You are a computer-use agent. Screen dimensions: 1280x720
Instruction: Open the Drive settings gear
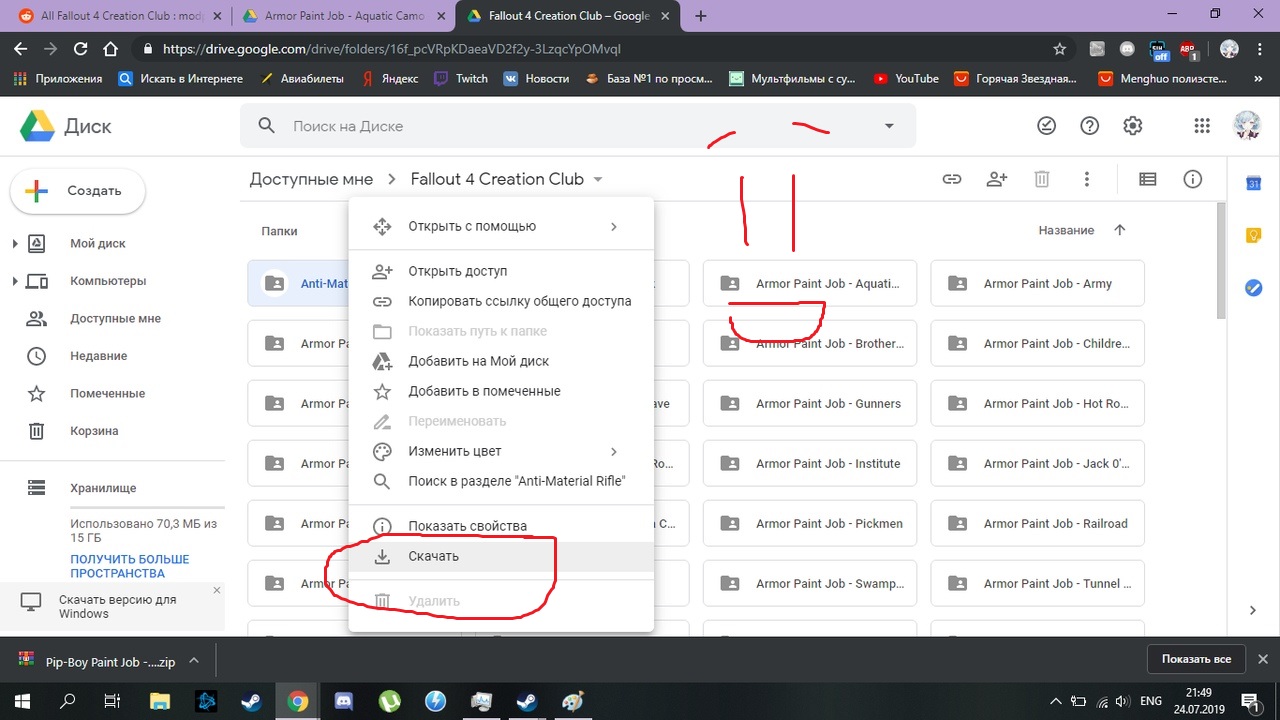(x=1132, y=126)
